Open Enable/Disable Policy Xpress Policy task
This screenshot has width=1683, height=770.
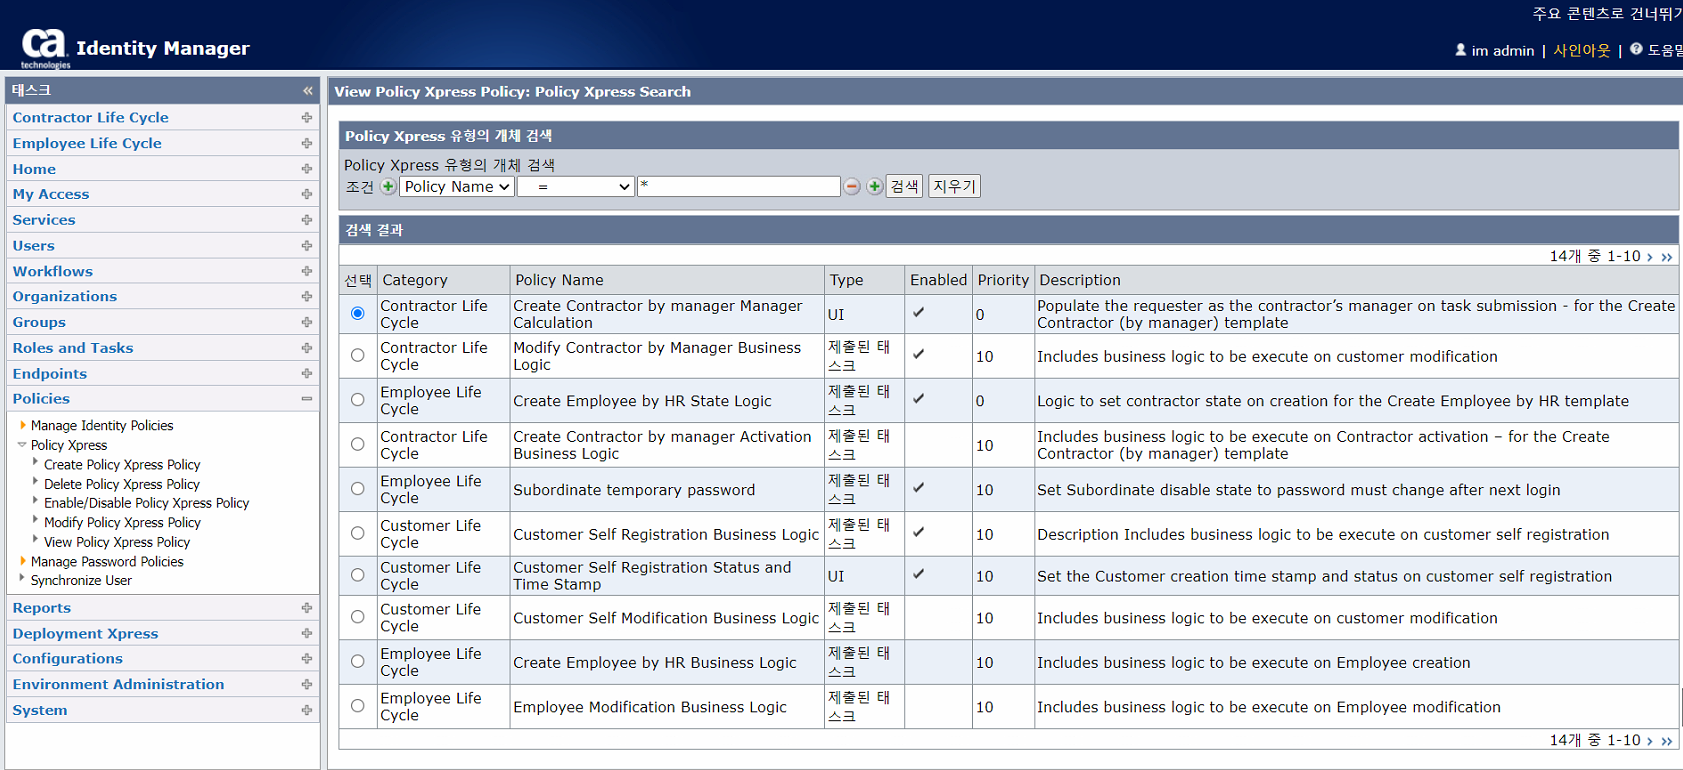point(147,503)
